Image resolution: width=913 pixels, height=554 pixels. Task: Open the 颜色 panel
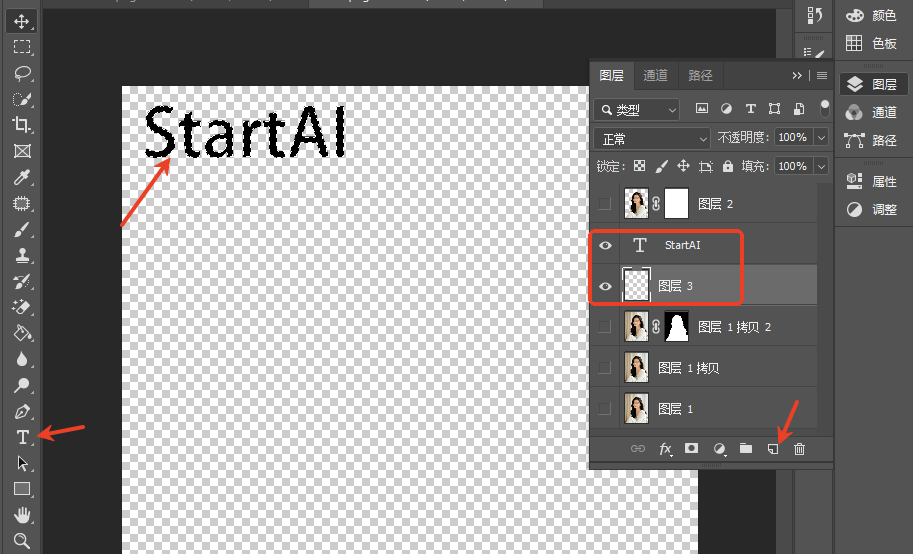tap(872, 16)
